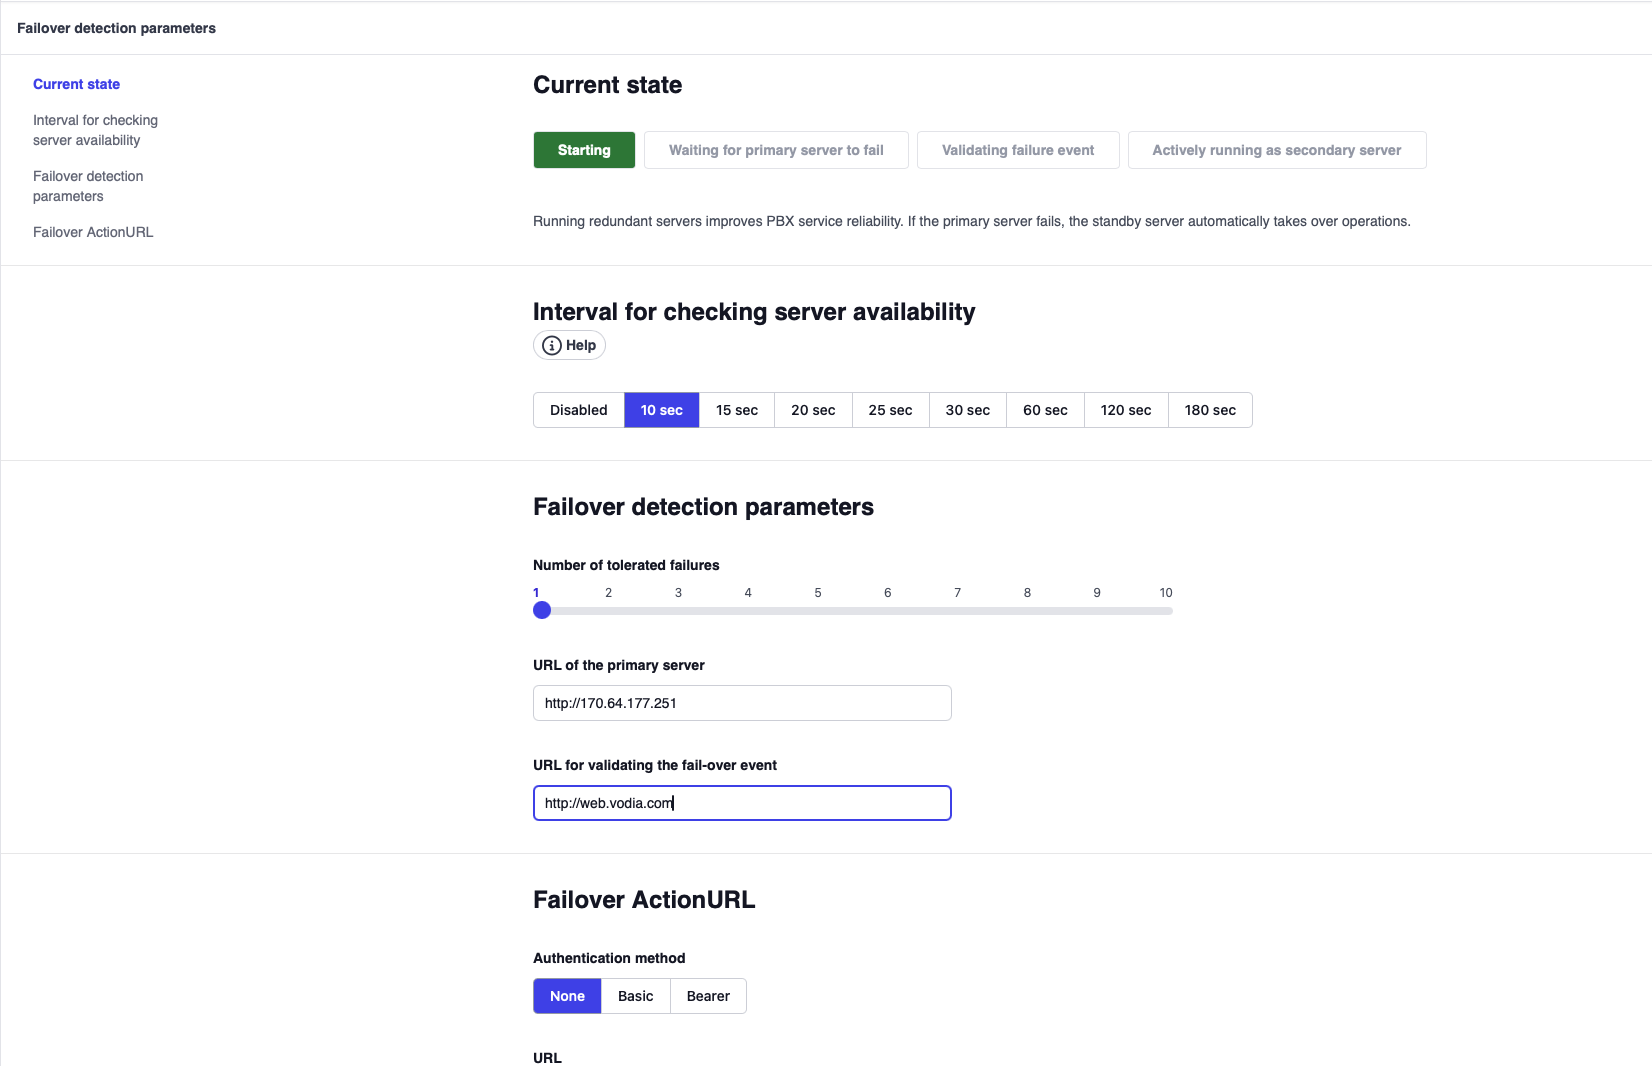Select Waiting for primary server to fail
This screenshot has height=1066, width=1652.
[776, 150]
